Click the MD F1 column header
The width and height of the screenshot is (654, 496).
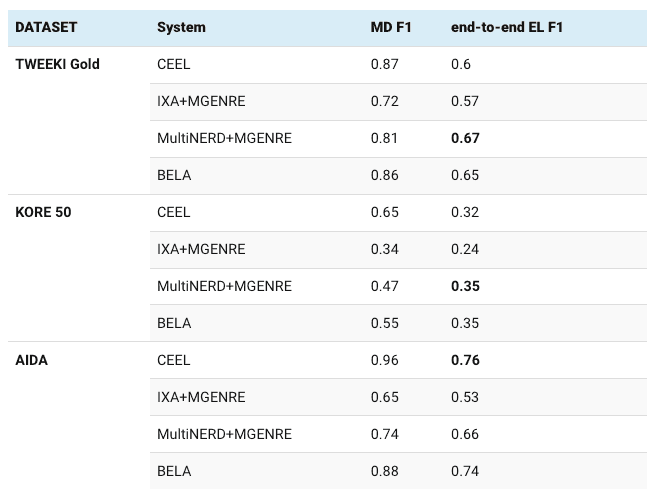tap(391, 27)
